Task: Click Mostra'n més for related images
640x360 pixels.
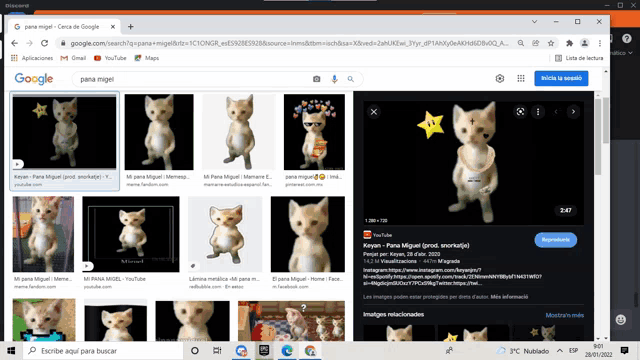Action: [564, 315]
